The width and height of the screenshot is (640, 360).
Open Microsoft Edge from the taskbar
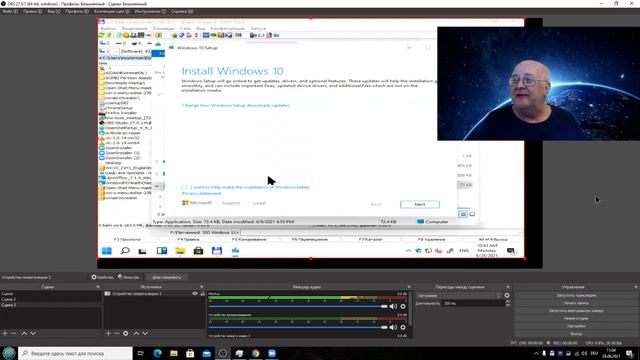tap(158, 353)
